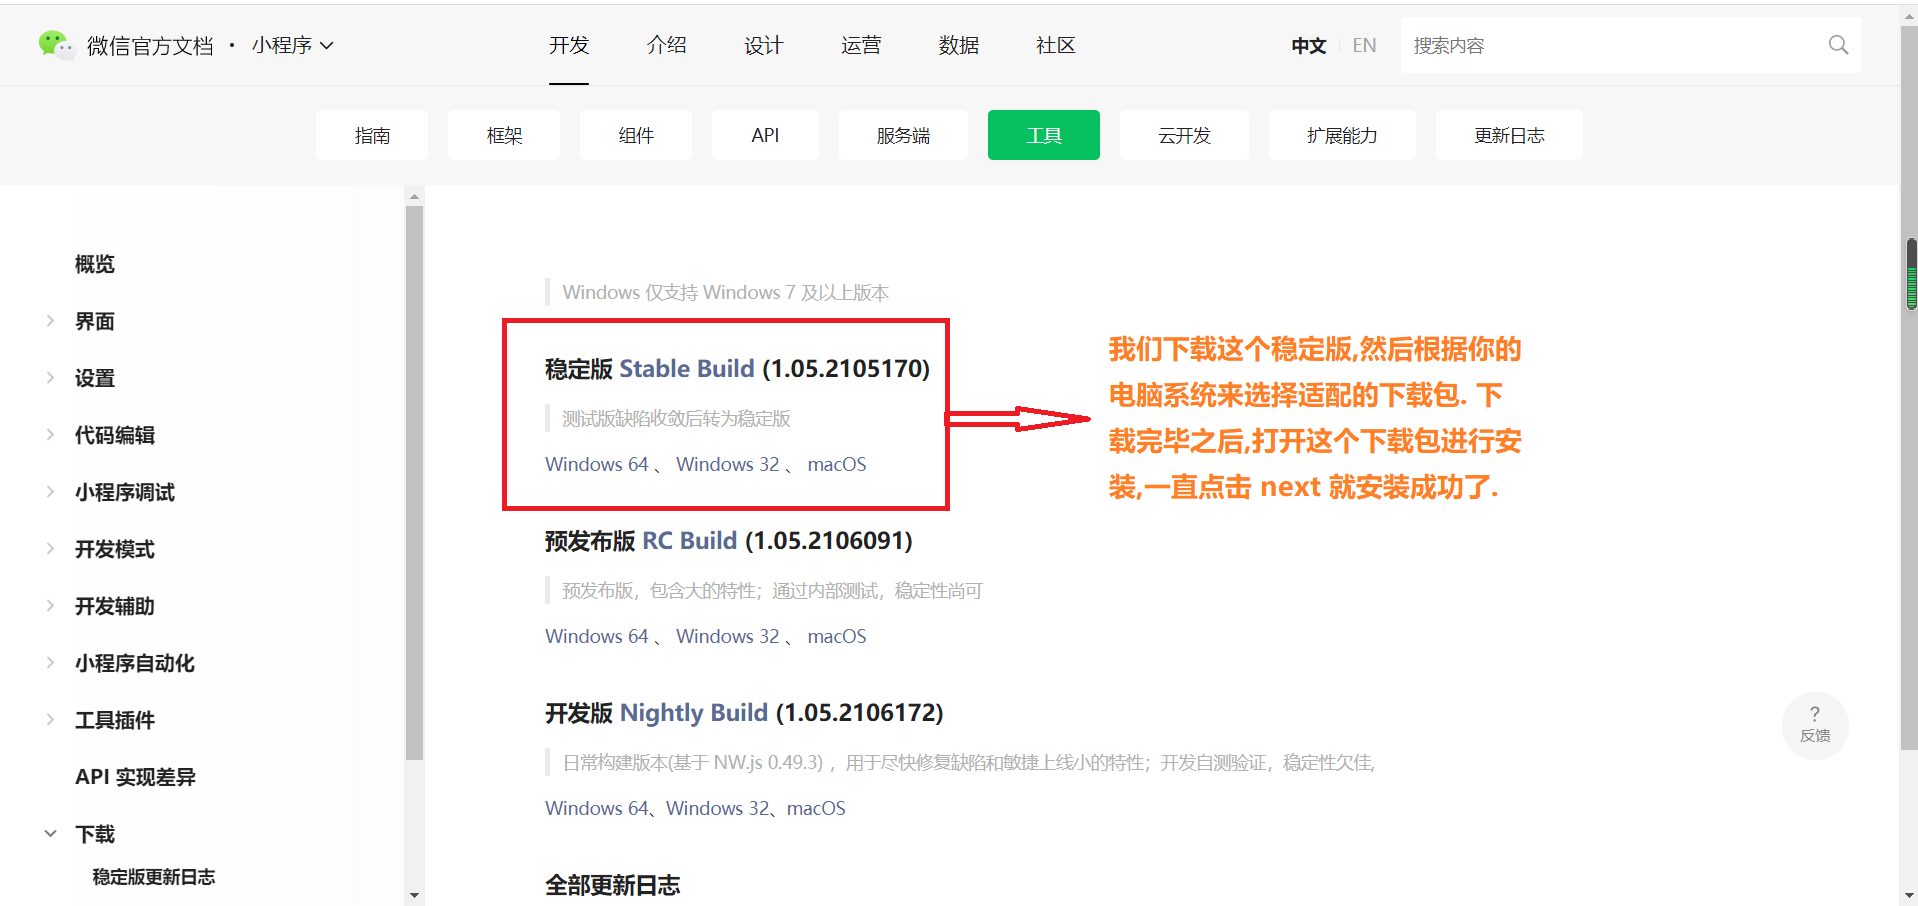The width and height of the screenshot is (1918, 906).
Task: Expand the 开发辅助 sidebar section
Action: [50, 606]
